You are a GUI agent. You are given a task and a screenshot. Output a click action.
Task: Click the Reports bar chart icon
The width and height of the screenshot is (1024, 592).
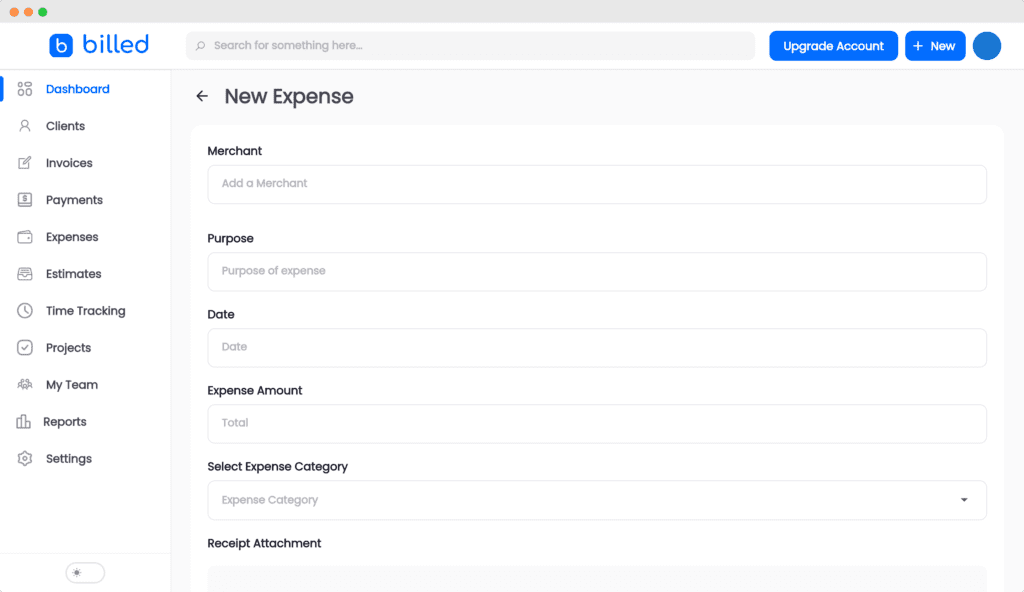24,422
